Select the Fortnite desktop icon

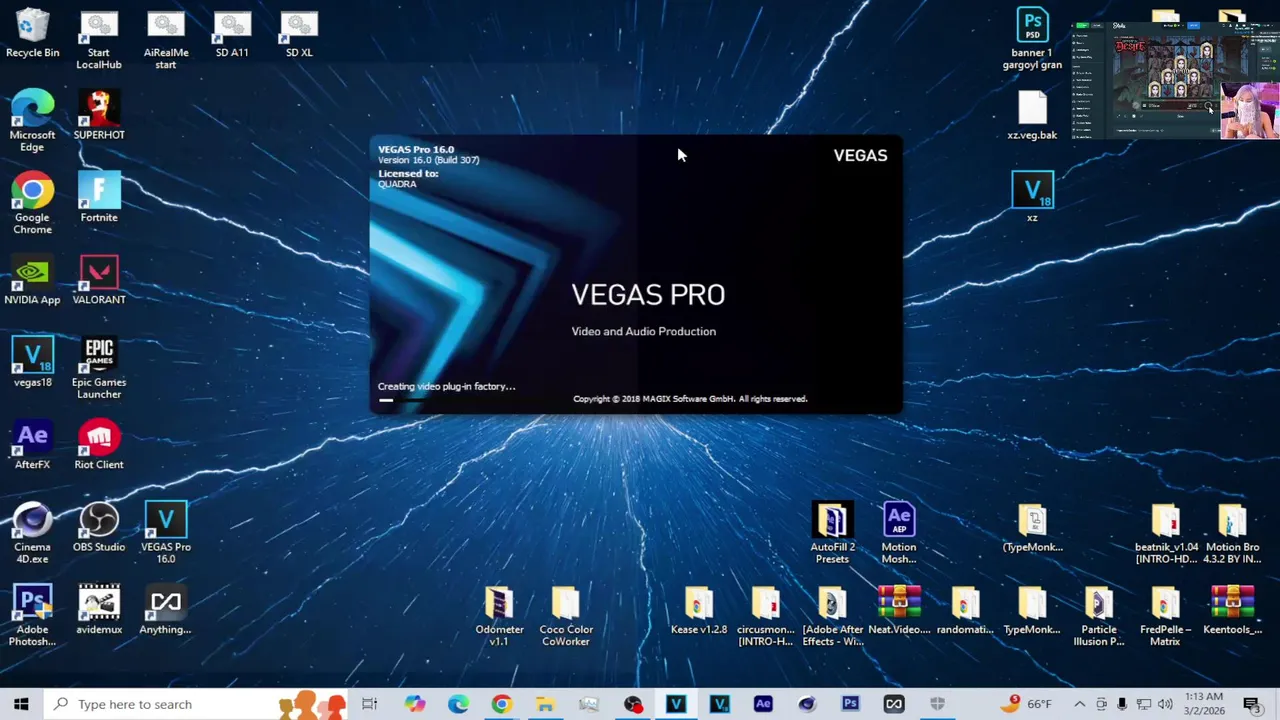point(99,197)
